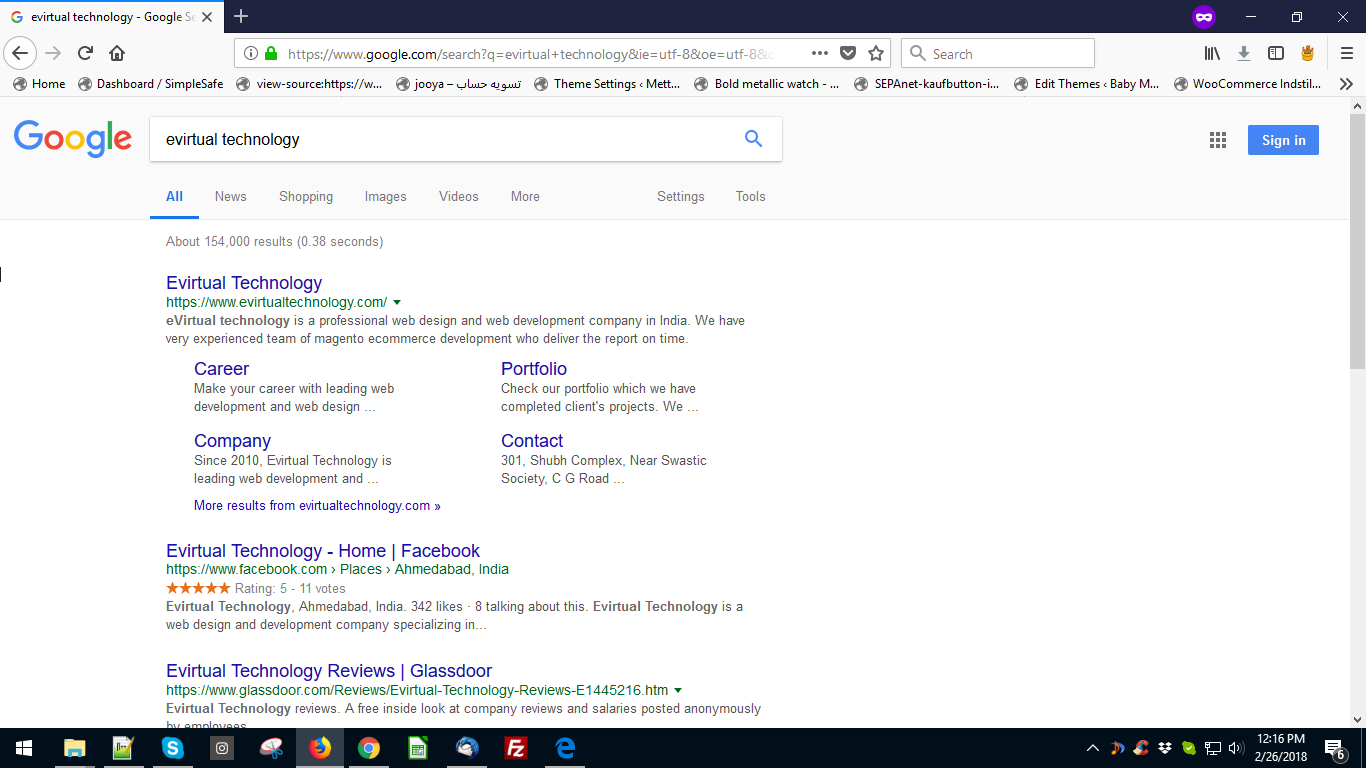Toggle the sidebars icon
This screenshot has width=1366, height=768.
click(x=1276, y=53)
